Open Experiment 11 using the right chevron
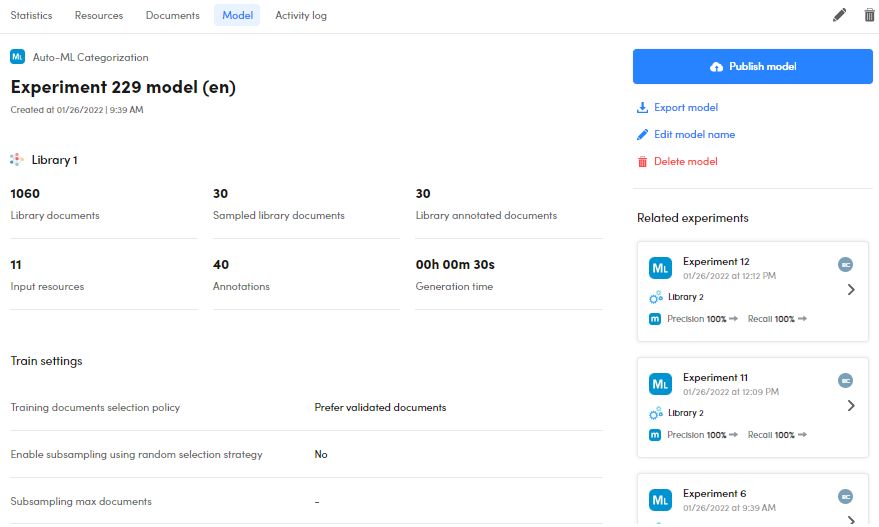879x527 pixels. pyautogui.click(x=851, y=406)
